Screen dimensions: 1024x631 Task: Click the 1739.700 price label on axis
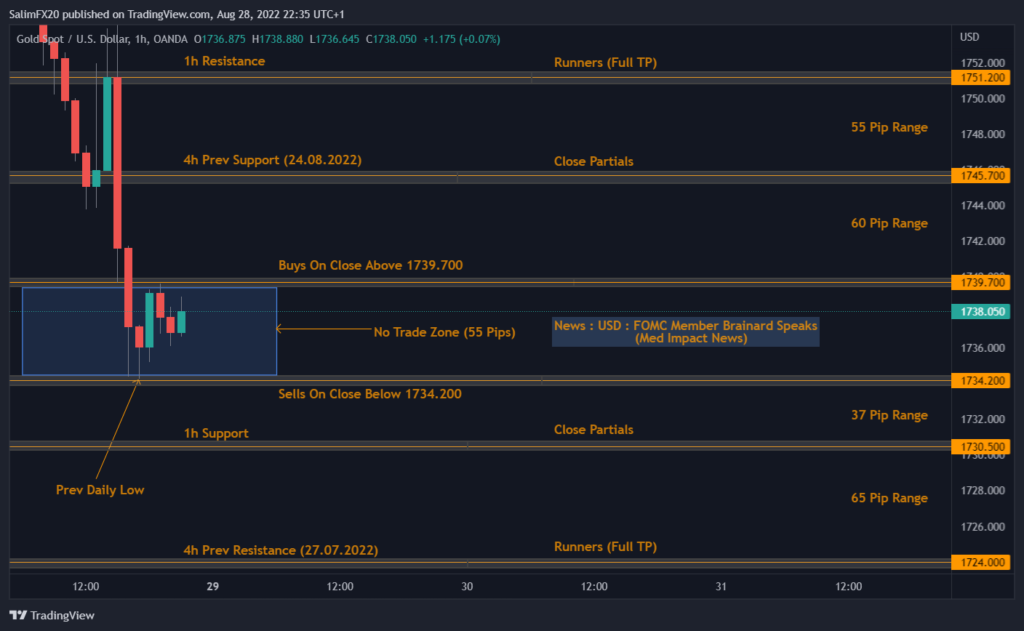(x=982, y=284)
